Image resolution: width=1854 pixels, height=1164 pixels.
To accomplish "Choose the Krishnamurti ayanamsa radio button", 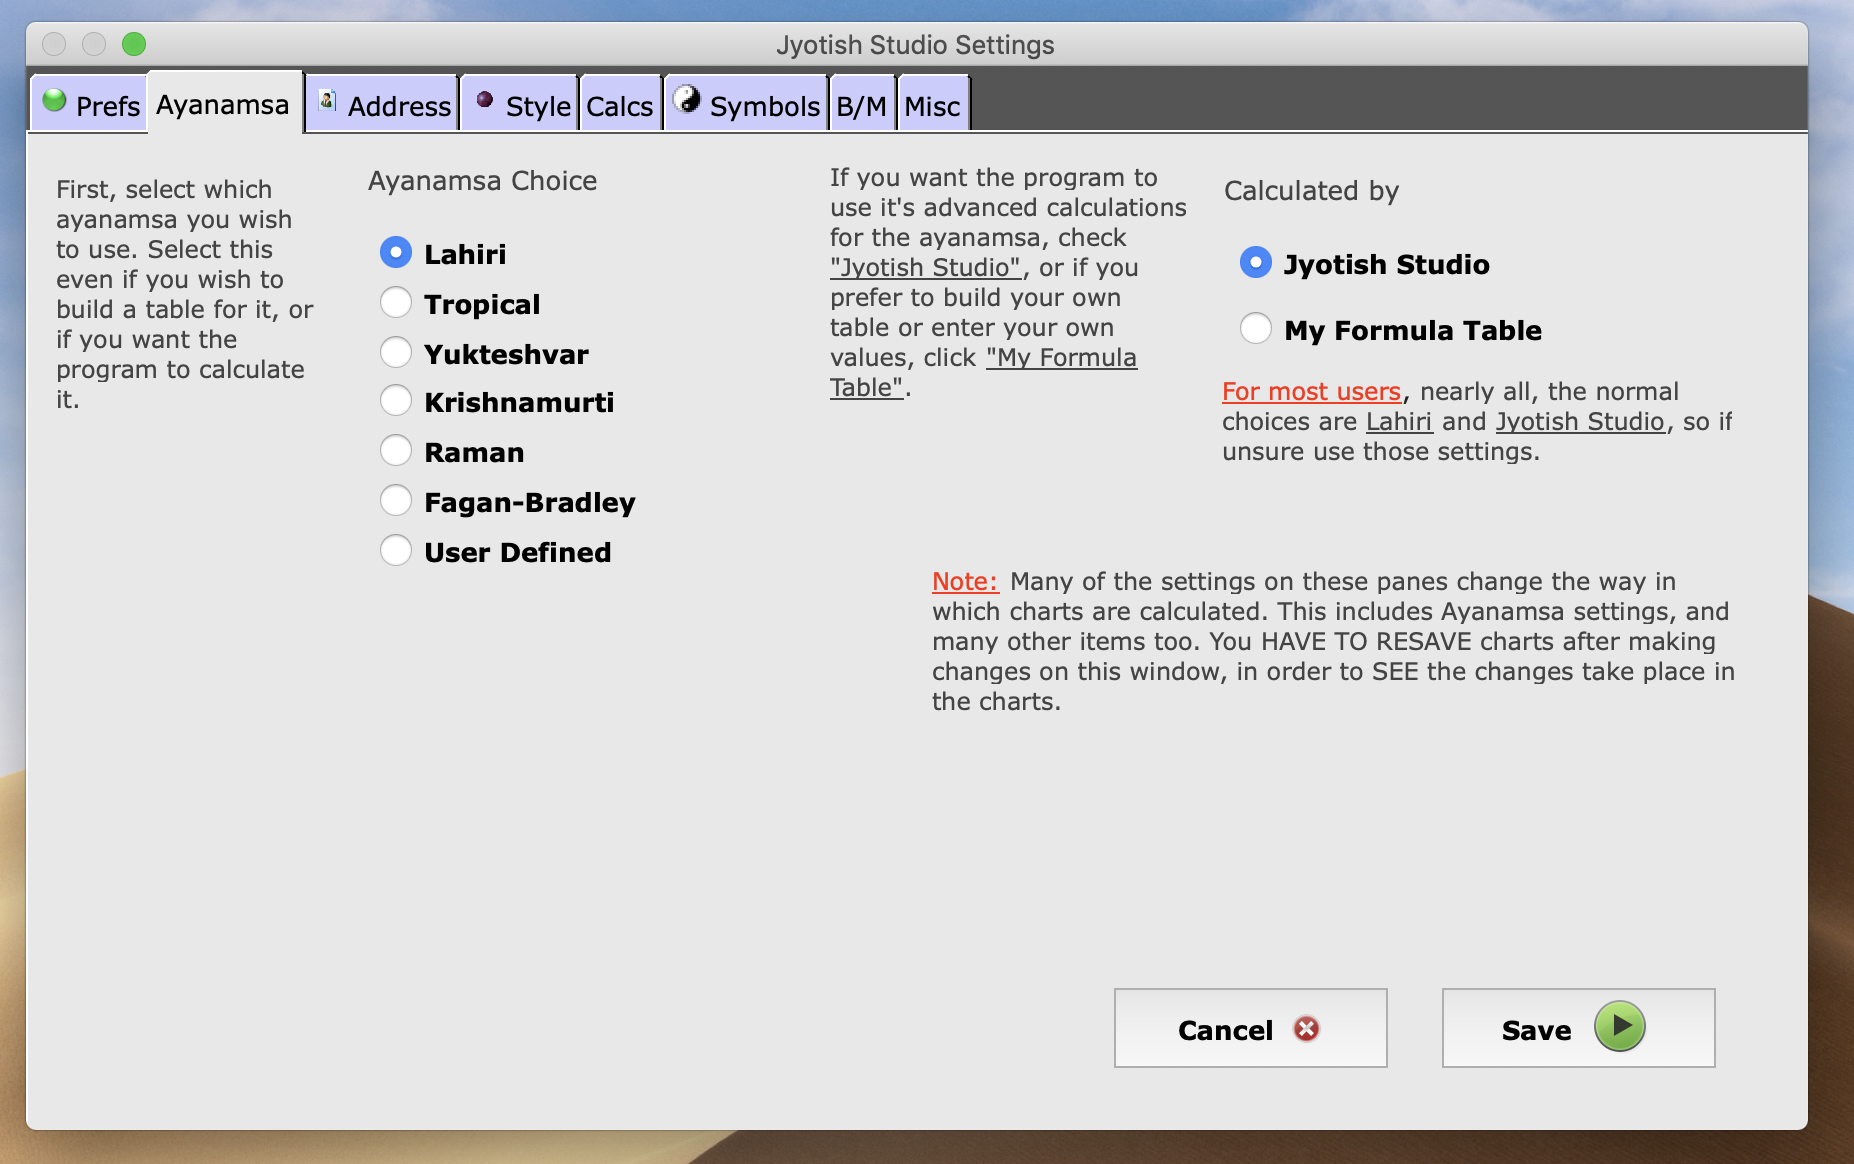I will tap(396, 401).
